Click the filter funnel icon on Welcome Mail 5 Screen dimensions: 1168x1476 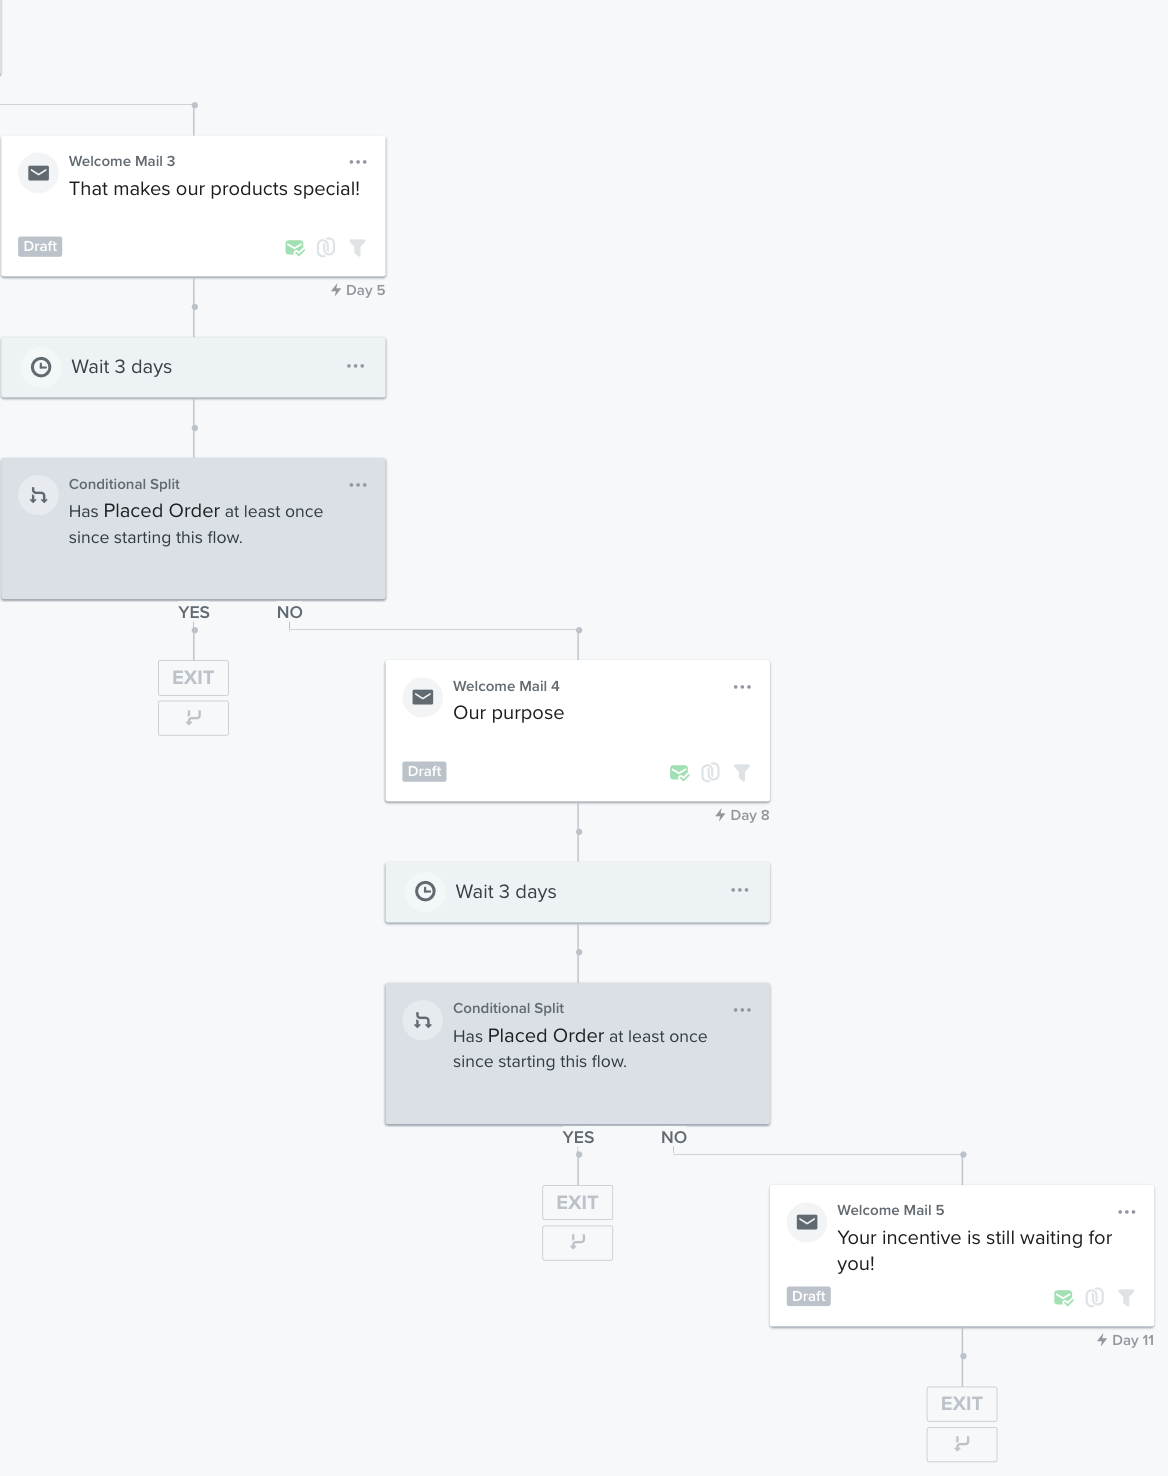(x=1126, y=1297)
